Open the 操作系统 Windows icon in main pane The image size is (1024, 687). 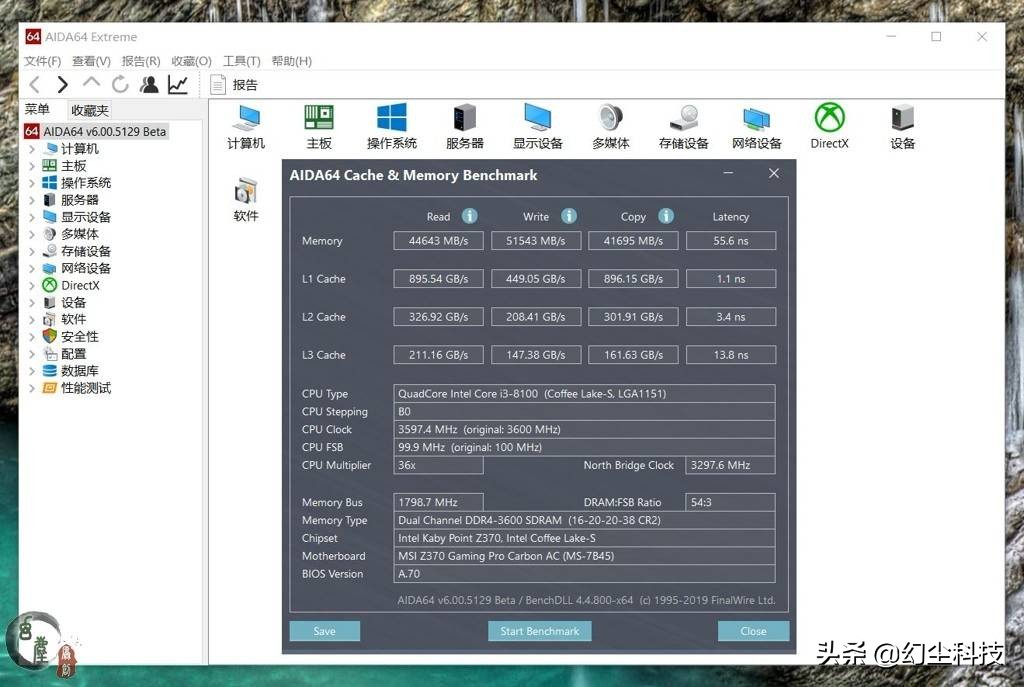click(392, 127)
